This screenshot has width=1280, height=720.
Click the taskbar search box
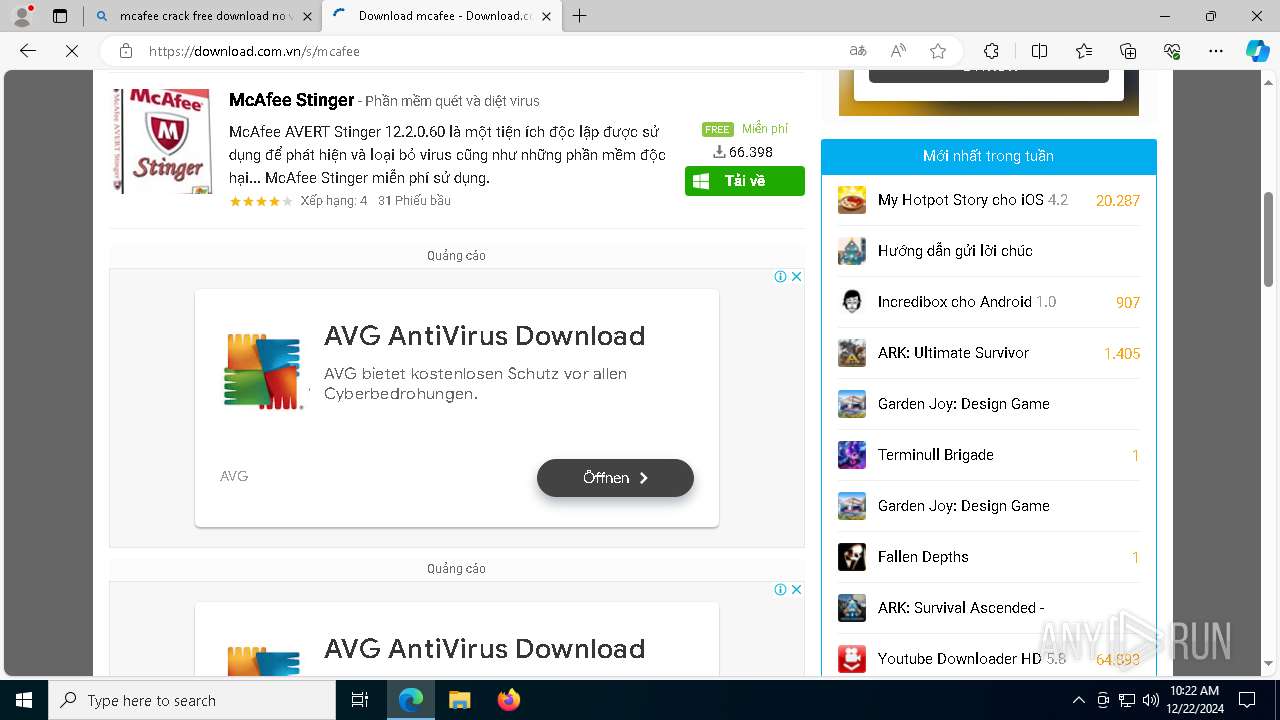point(192,700)
